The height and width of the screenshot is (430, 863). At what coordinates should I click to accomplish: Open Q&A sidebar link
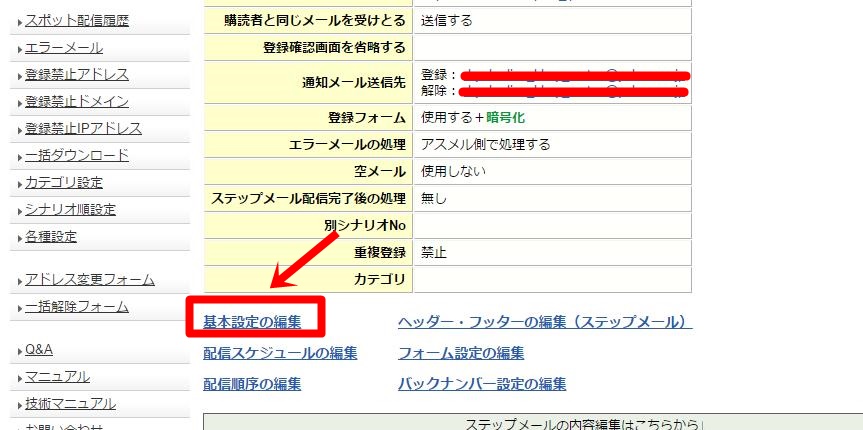click(39, 350)
